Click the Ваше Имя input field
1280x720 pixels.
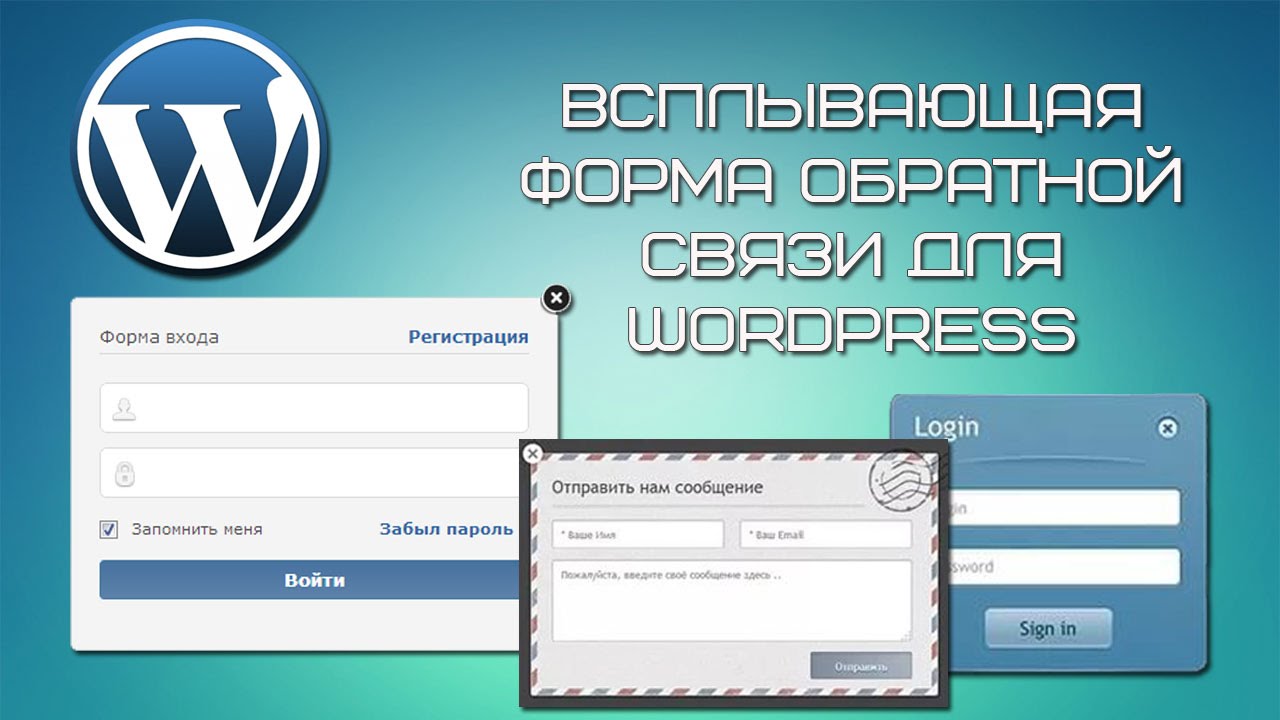pos(638,534)
